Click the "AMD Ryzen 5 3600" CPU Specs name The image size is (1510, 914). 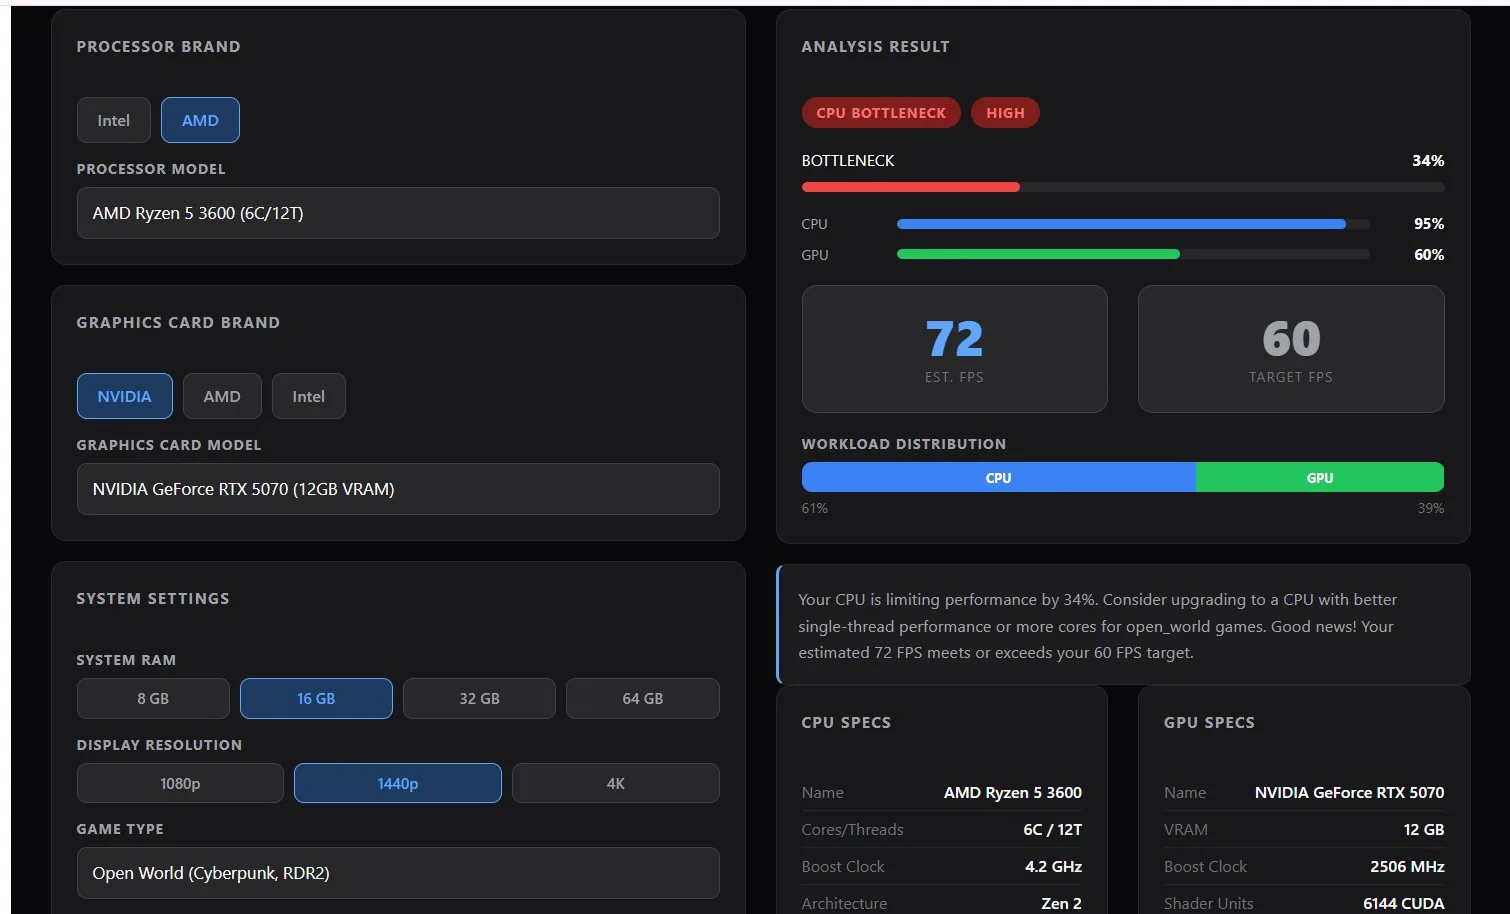[1013, 792]
